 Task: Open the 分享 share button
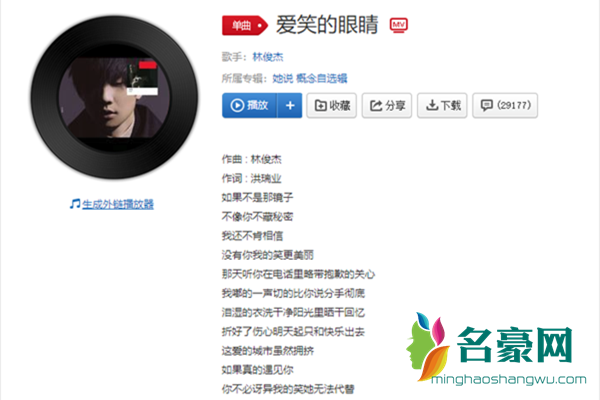pos(387,105)
